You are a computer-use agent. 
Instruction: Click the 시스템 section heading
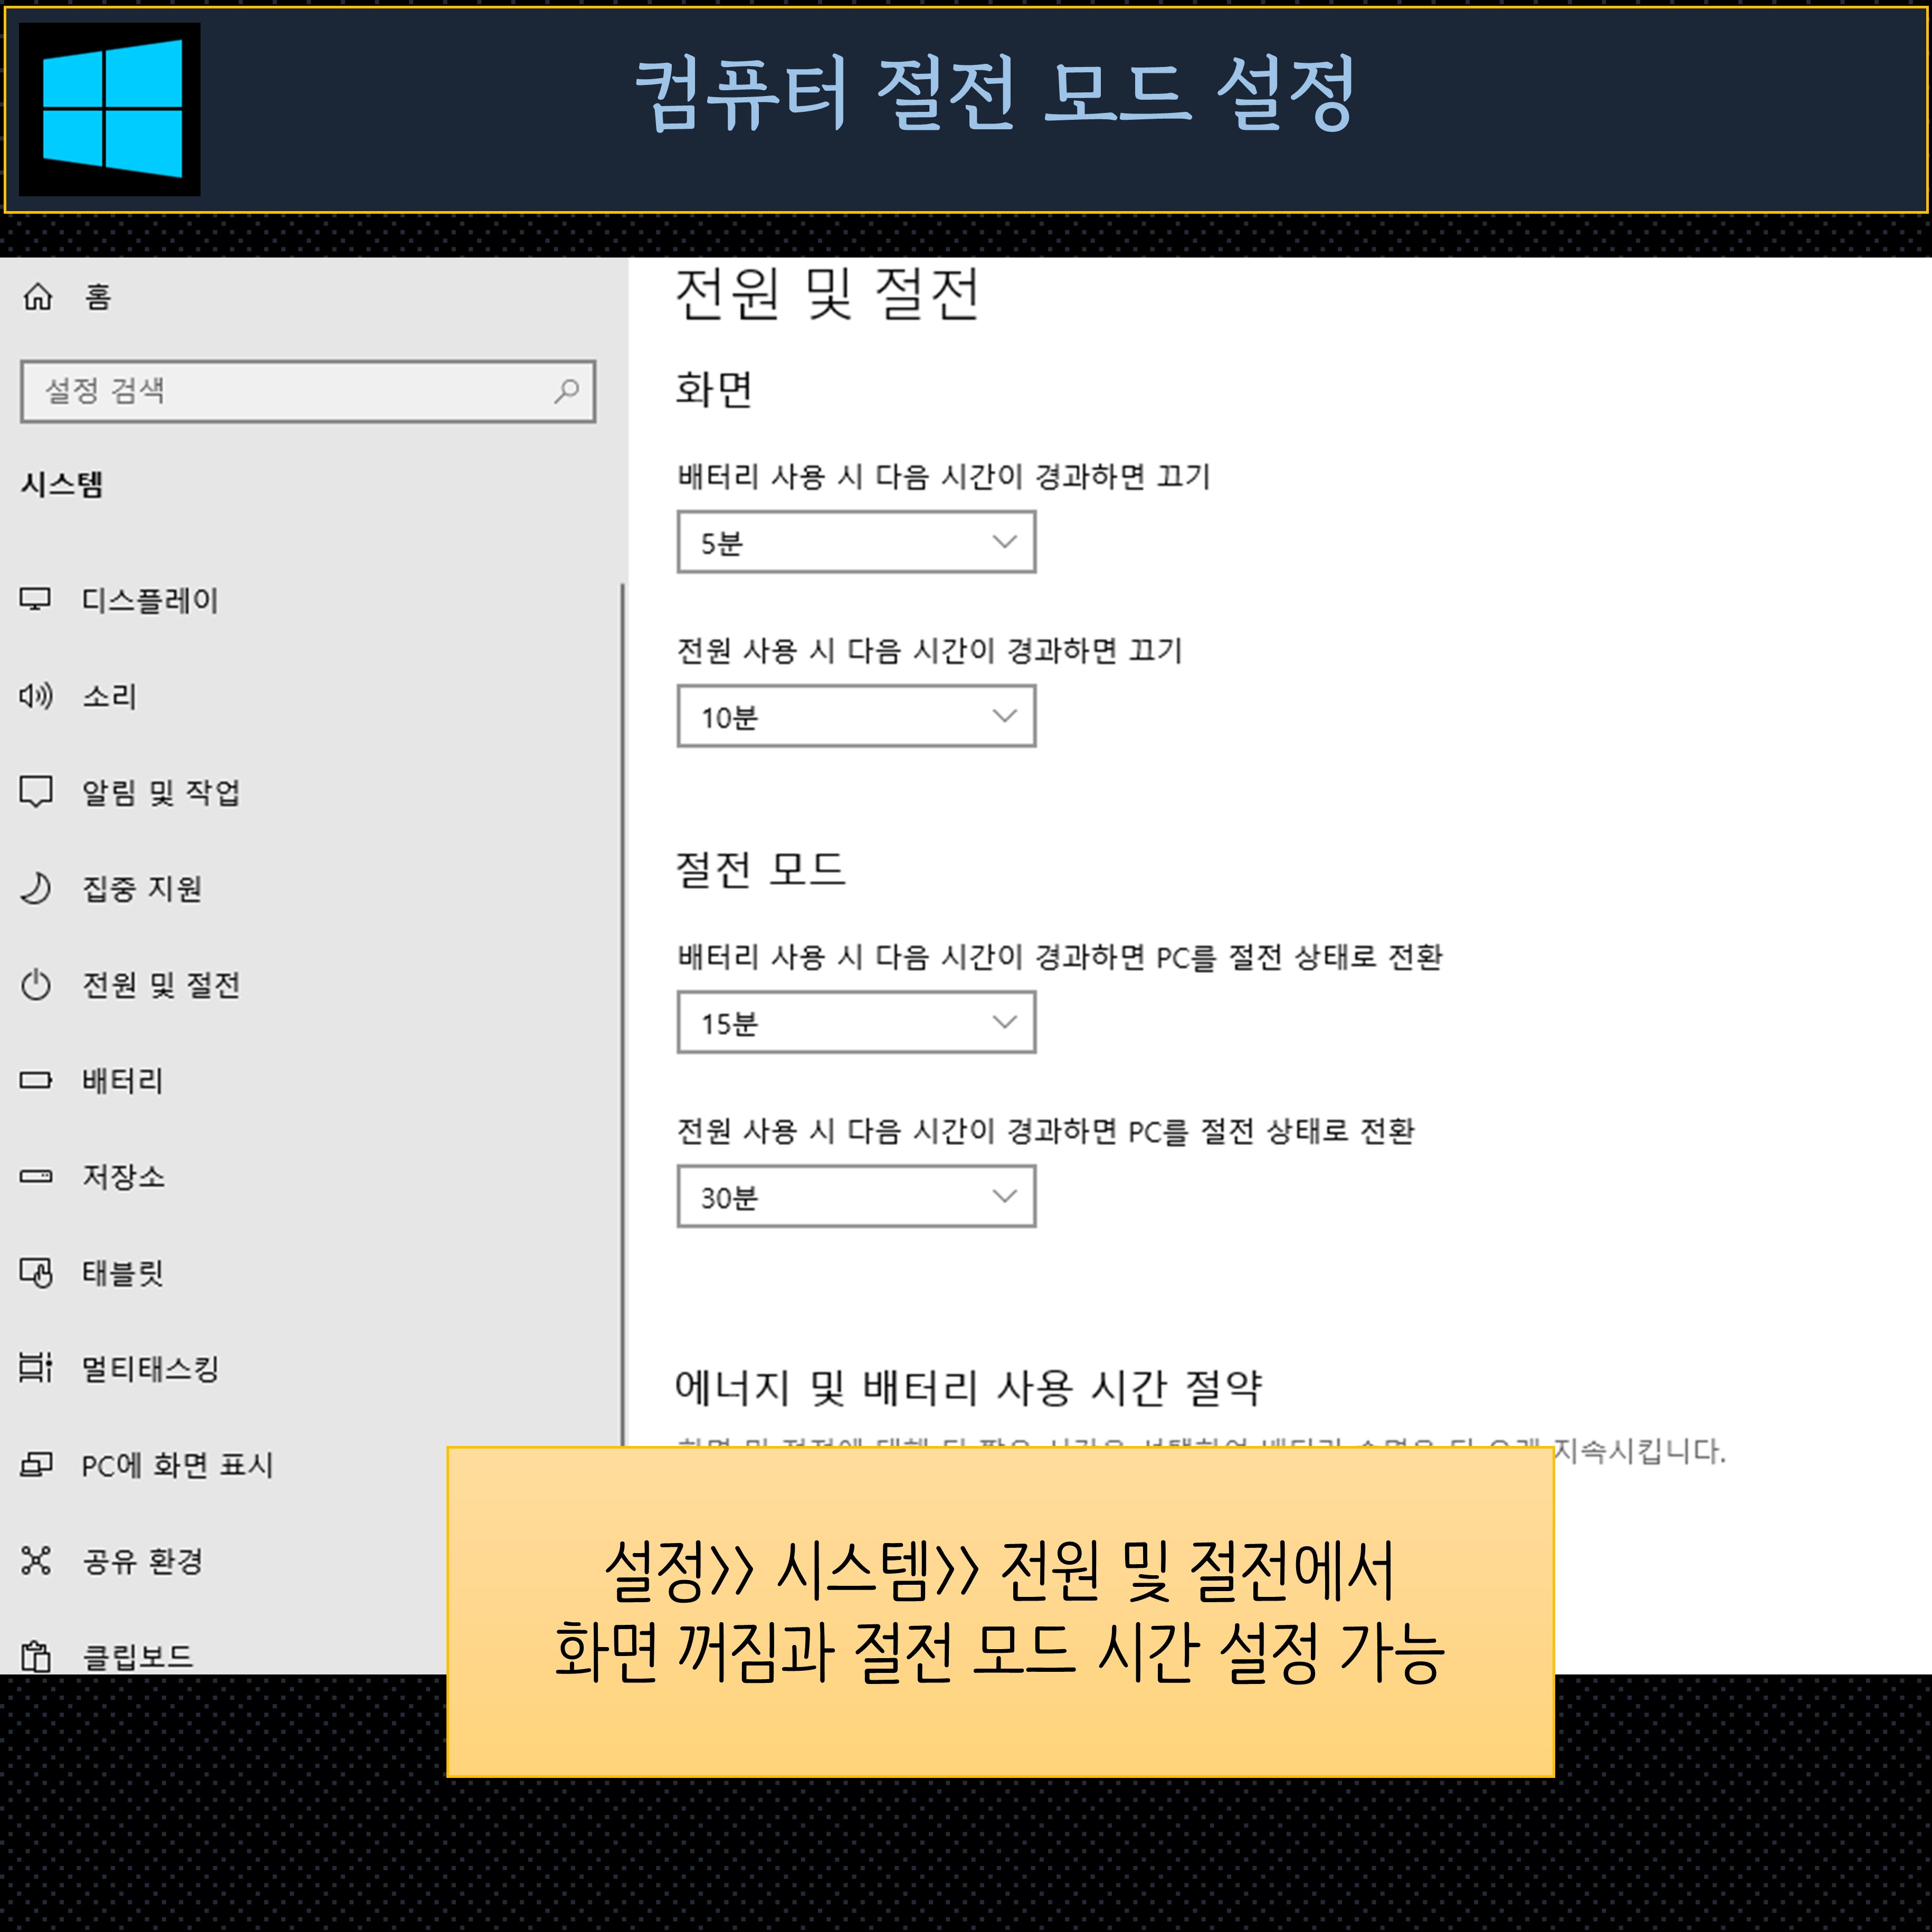tap(62, 485)
